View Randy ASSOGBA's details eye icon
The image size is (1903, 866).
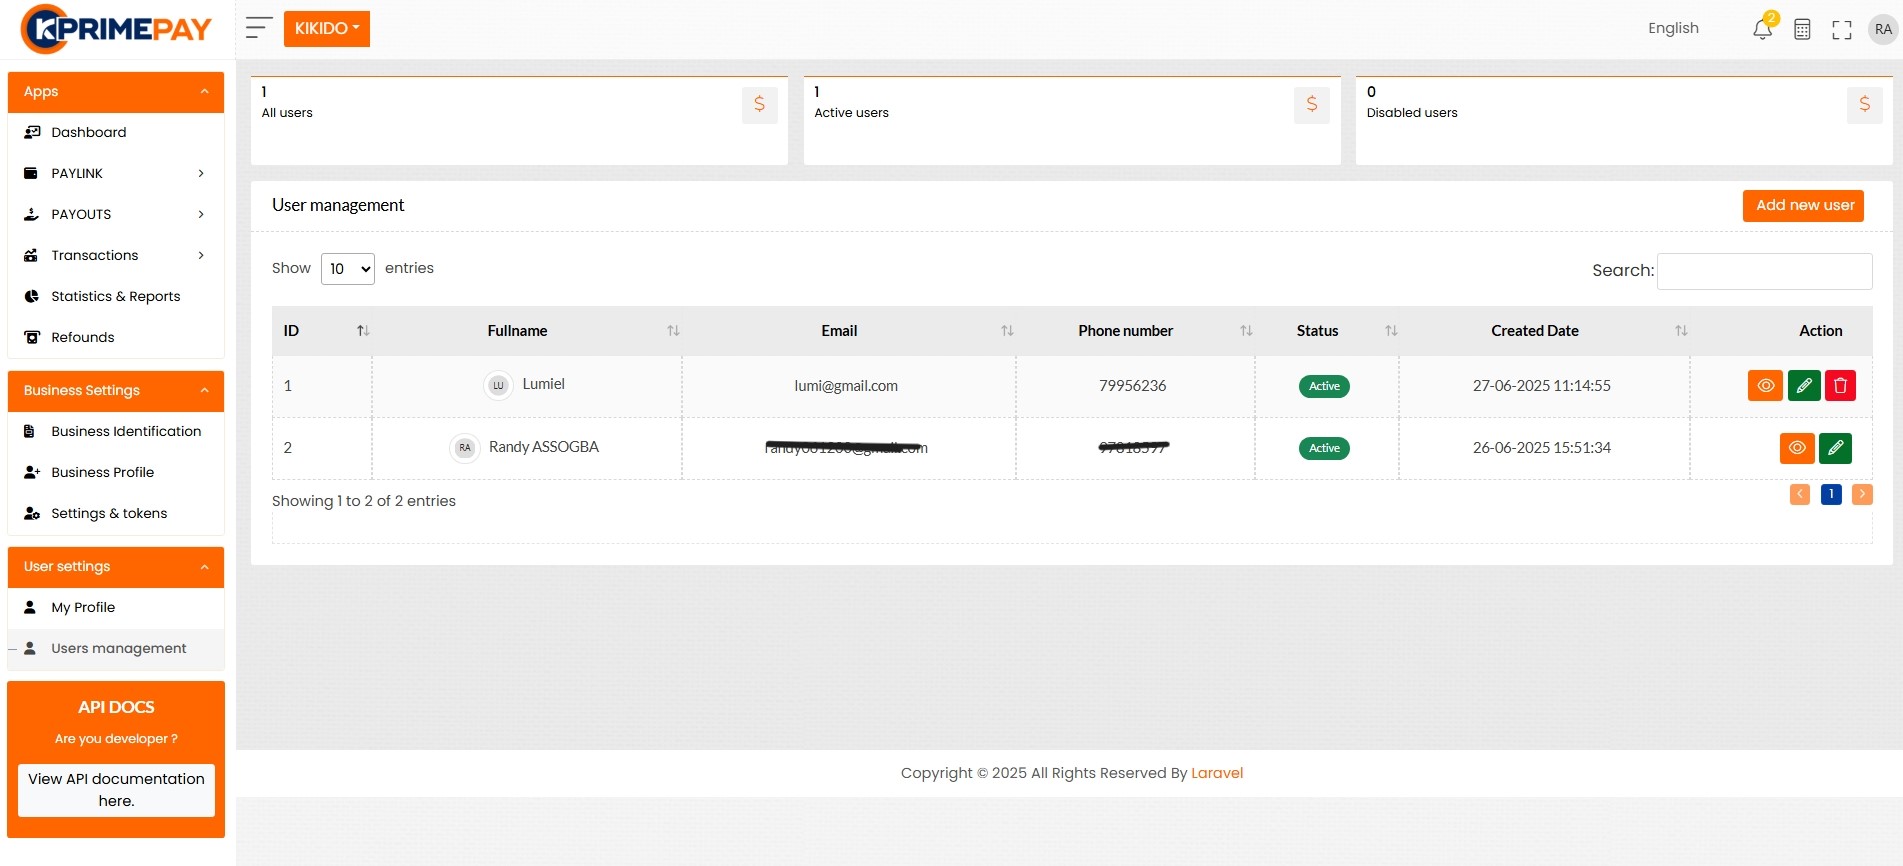1797,447
